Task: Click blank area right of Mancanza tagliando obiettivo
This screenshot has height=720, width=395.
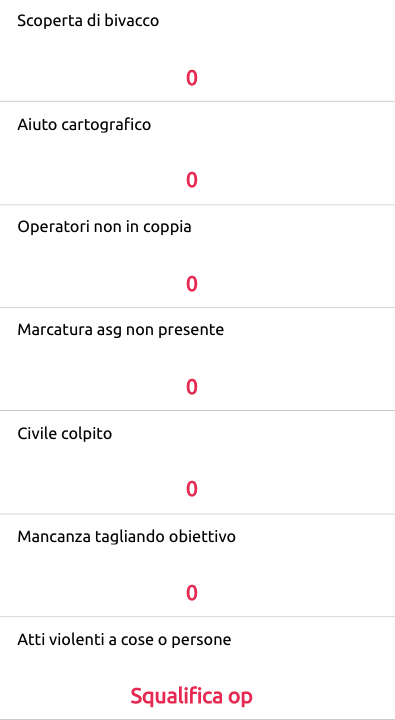Action: coord(315,536)
